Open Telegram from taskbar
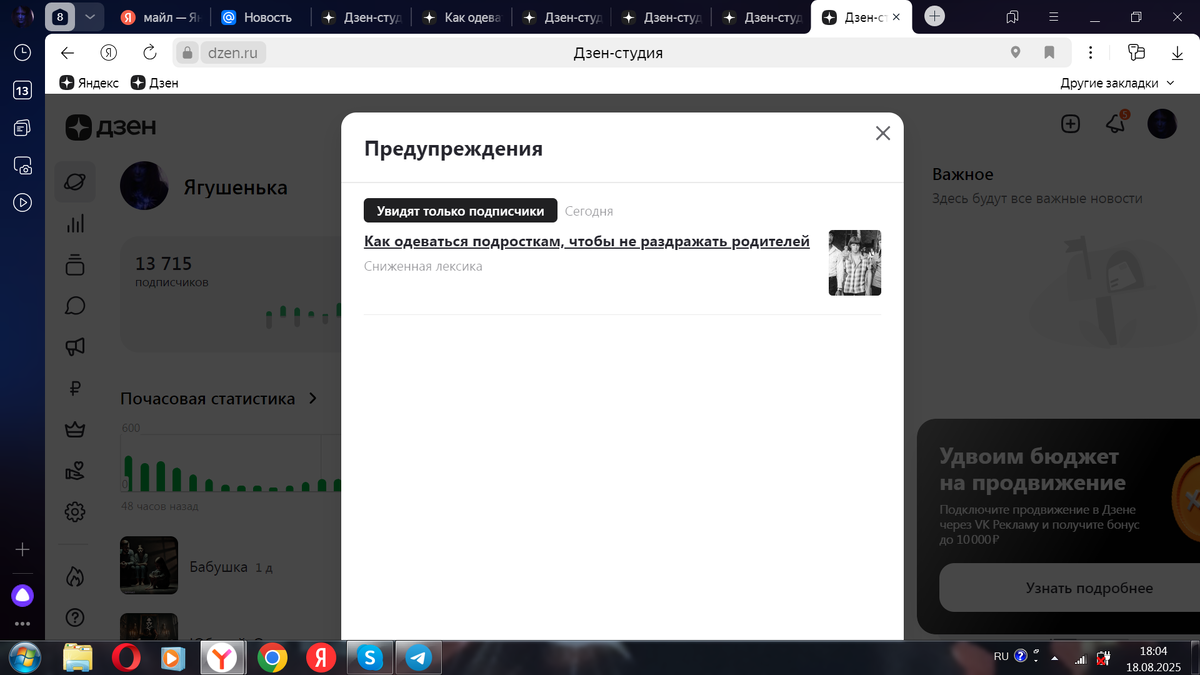This screenshot has height=675, width=1200. 419,657
